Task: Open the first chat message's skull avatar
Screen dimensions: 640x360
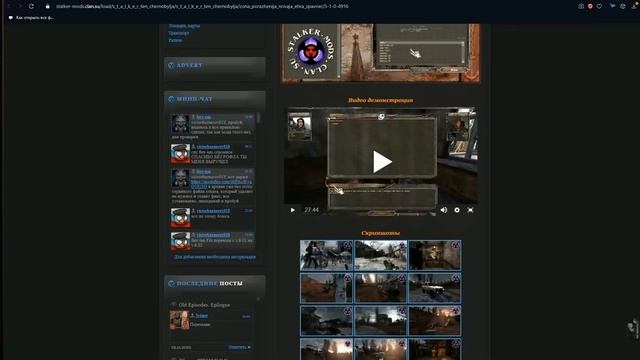Action: coord(180,123)
